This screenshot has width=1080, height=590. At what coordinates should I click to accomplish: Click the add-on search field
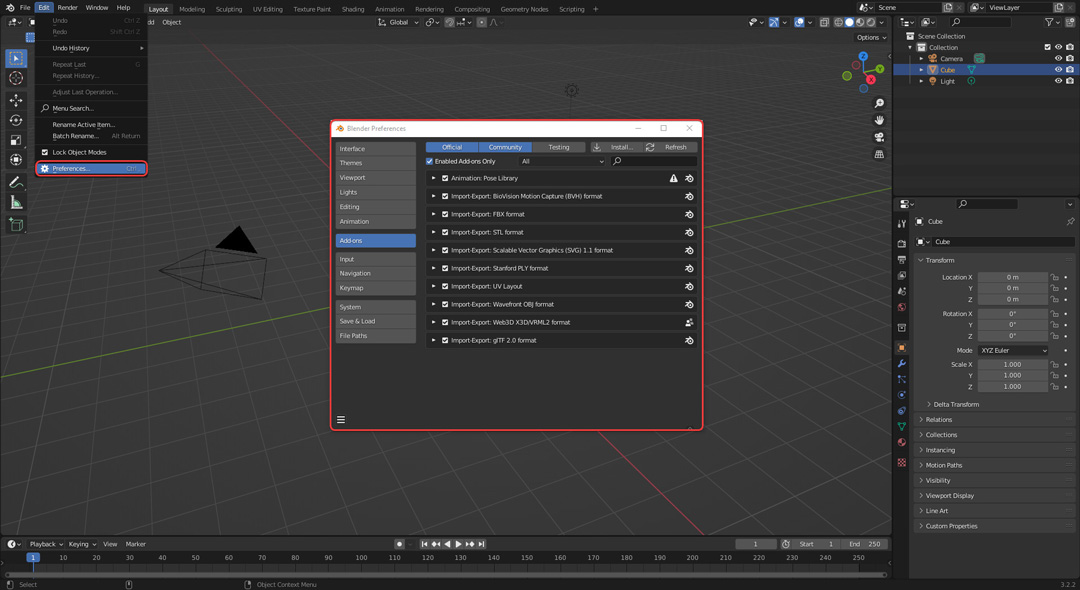coord(654,161)
